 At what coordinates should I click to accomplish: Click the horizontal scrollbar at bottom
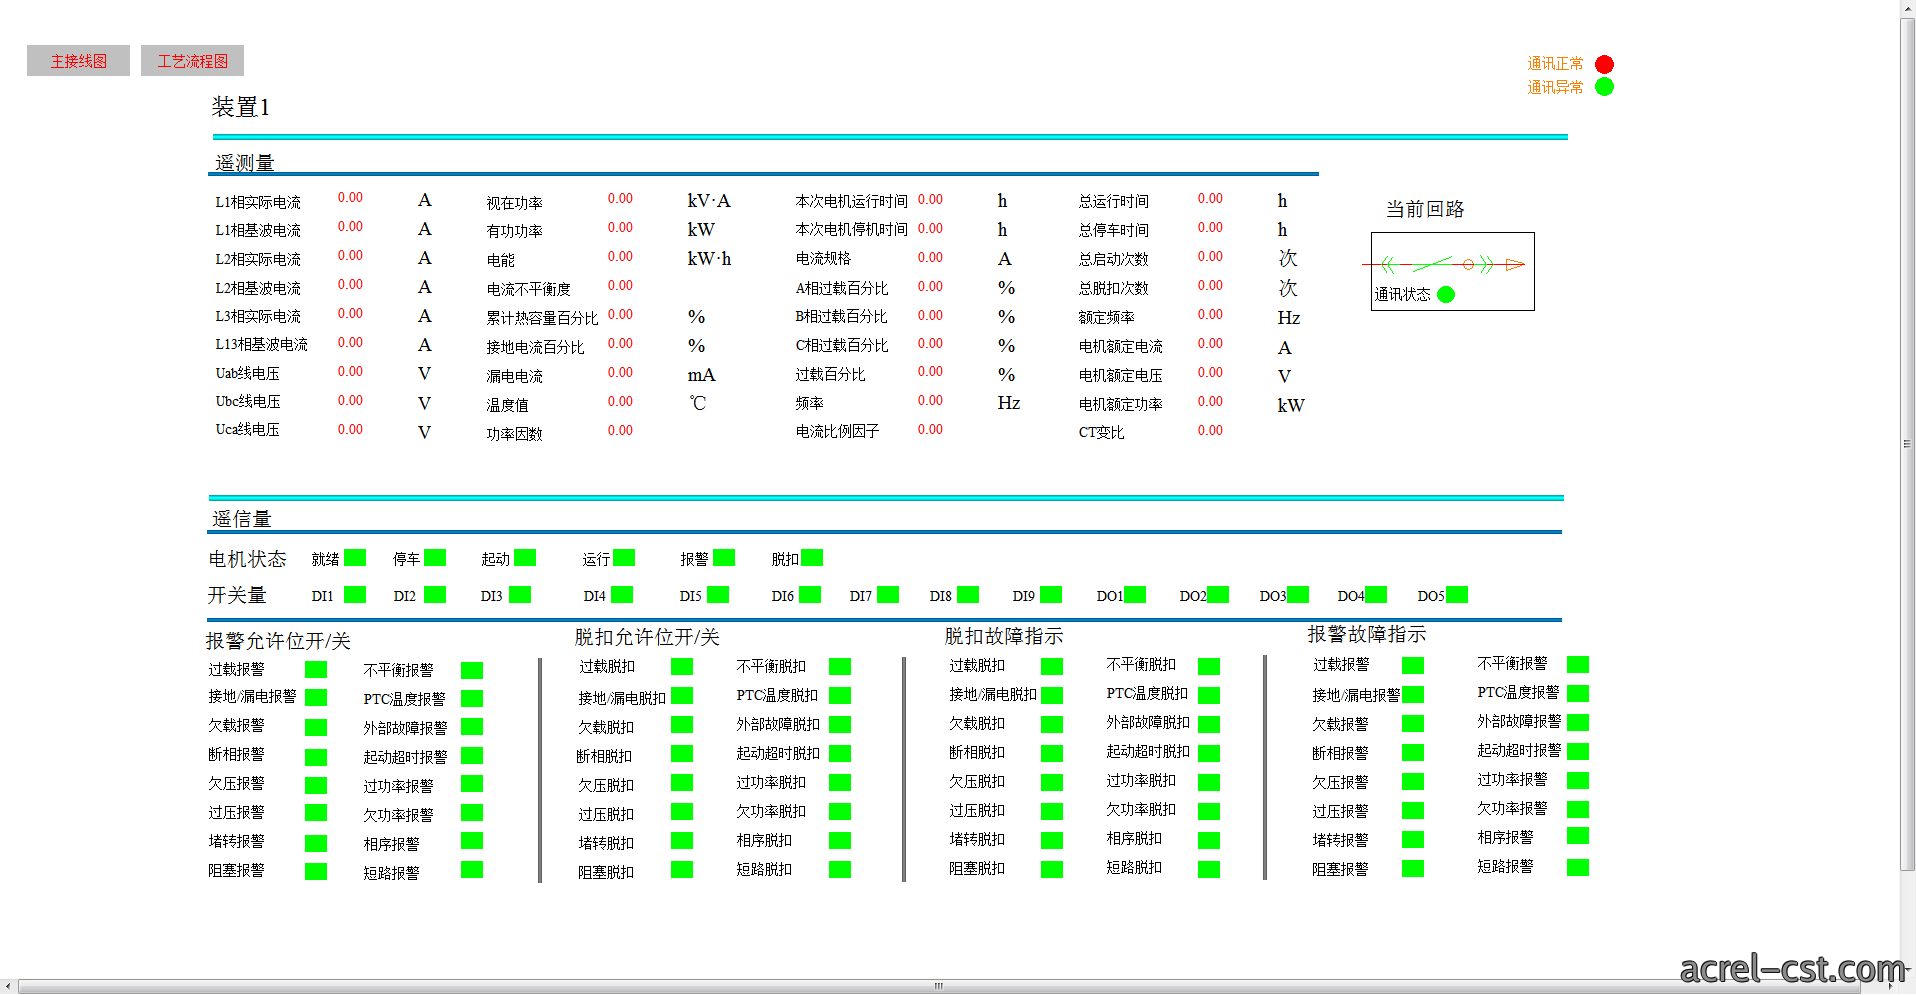coord(938,986)
